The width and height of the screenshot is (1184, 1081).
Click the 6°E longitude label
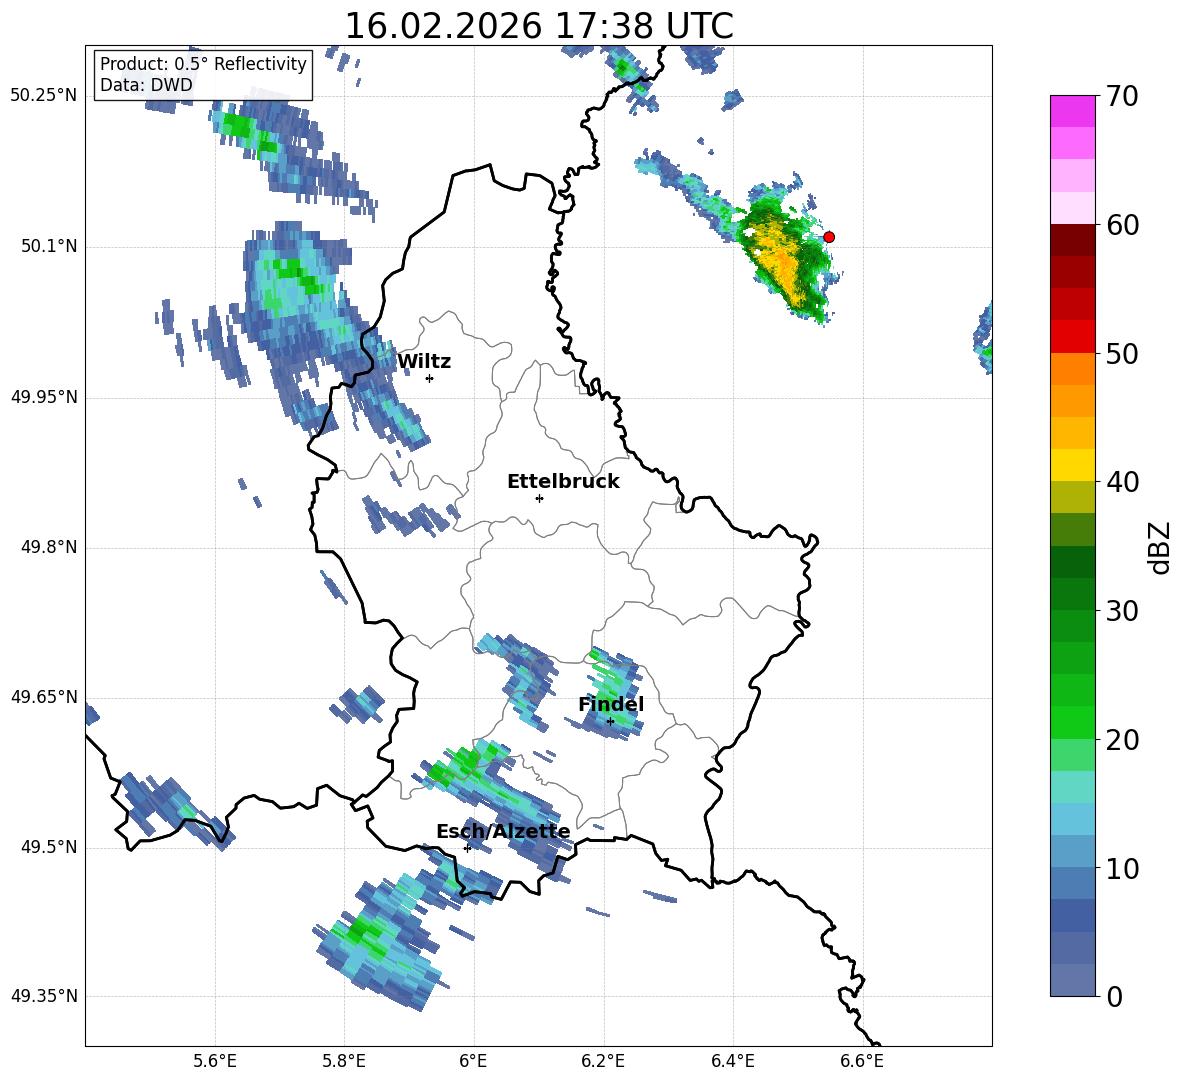tap(473, 1061)
